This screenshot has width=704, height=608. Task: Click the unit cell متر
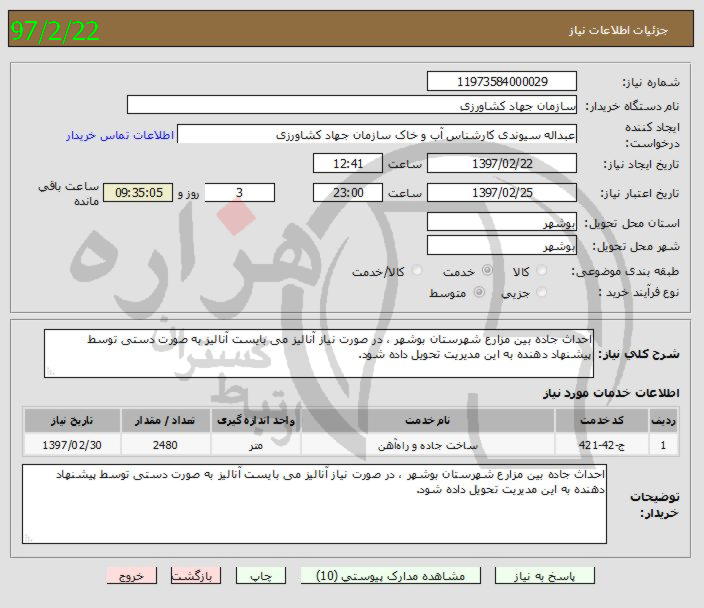(256, 445)
